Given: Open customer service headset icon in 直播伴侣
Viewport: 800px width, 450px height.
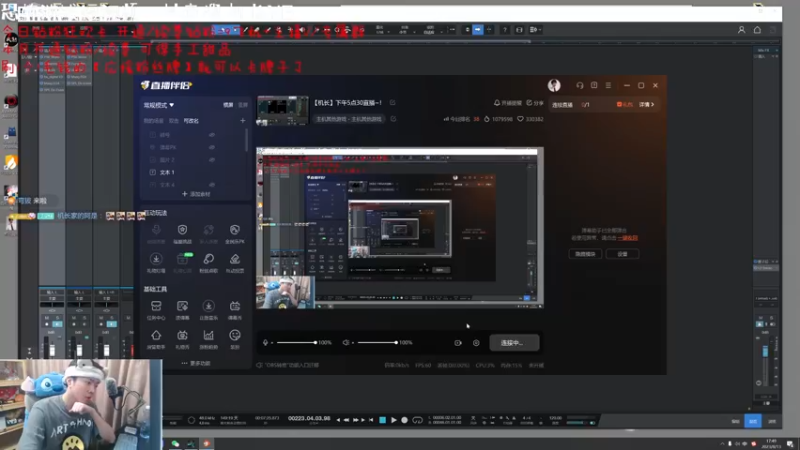Looking at the screenshot, I should click(580, 85).
